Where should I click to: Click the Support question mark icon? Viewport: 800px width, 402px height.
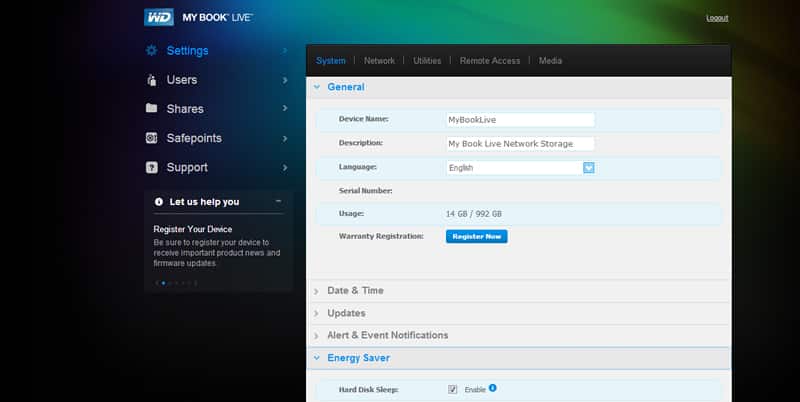pos(151,167)
